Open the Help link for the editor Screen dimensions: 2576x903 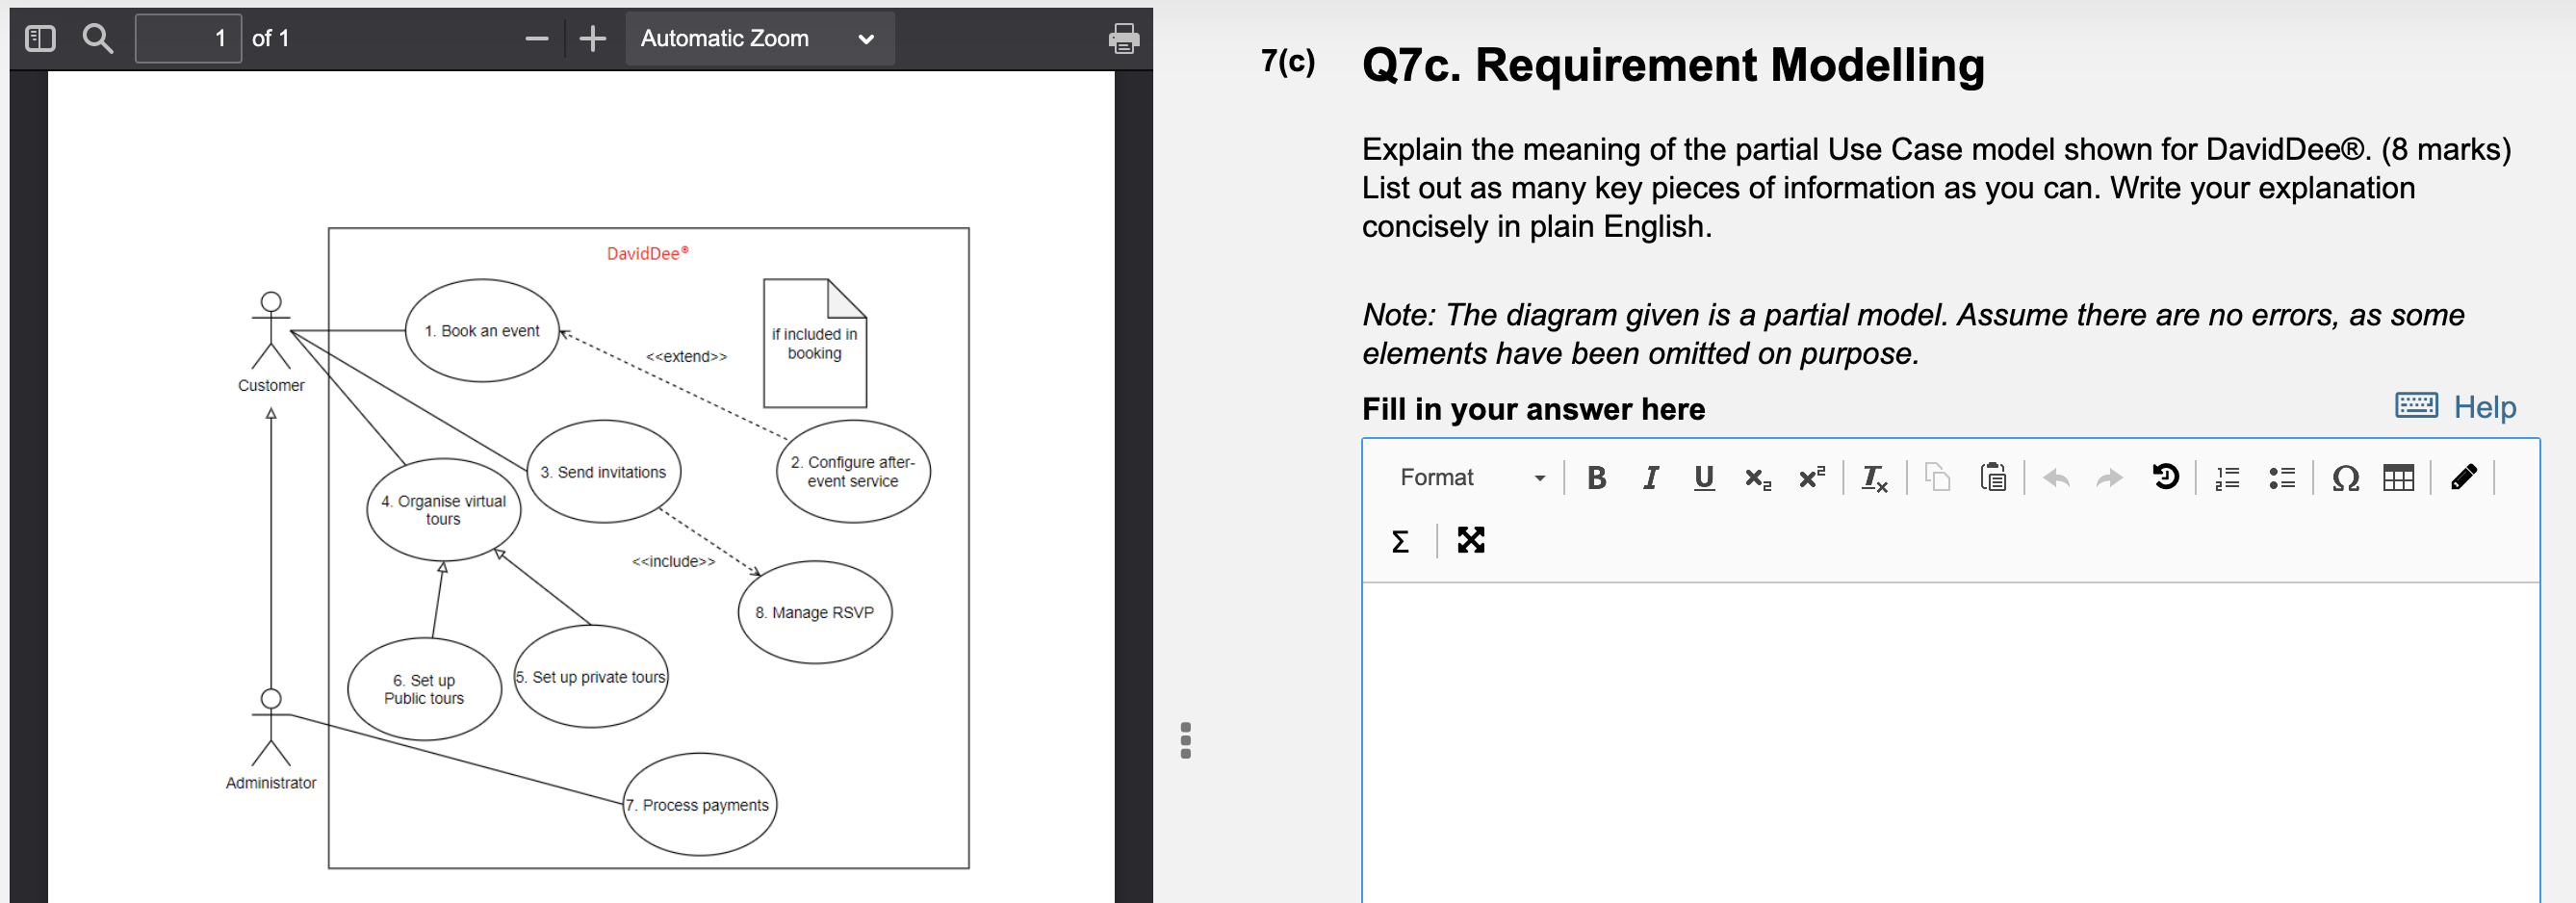coord(2486,407)
